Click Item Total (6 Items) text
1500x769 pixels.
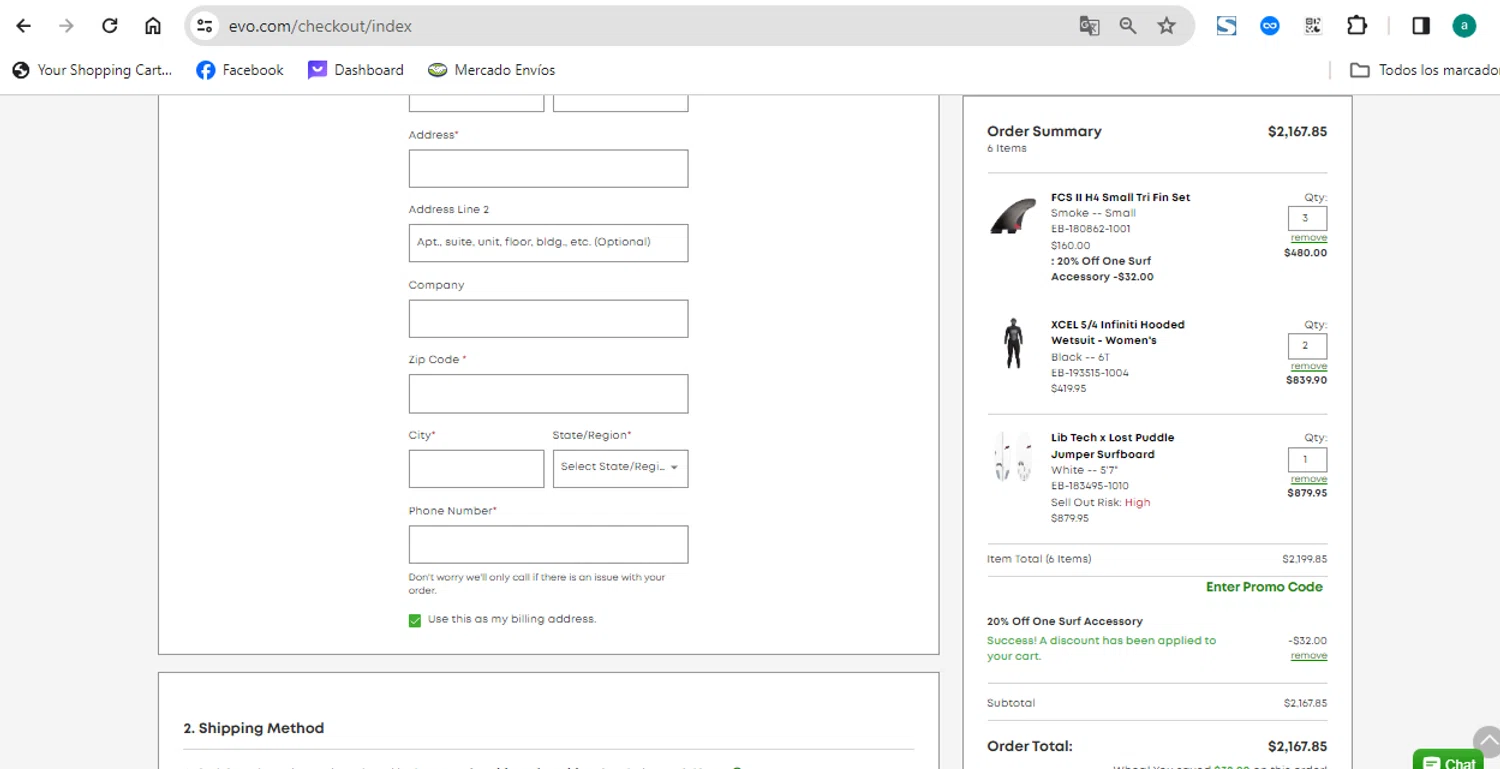1039,559
